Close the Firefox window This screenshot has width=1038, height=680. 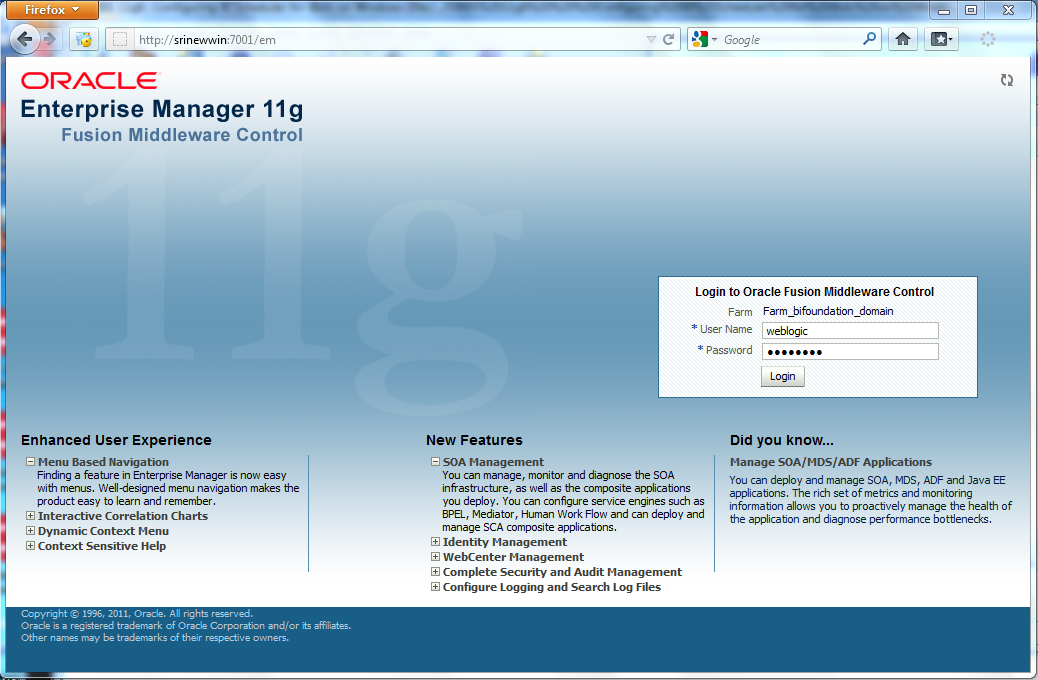tap(1008, 10)
